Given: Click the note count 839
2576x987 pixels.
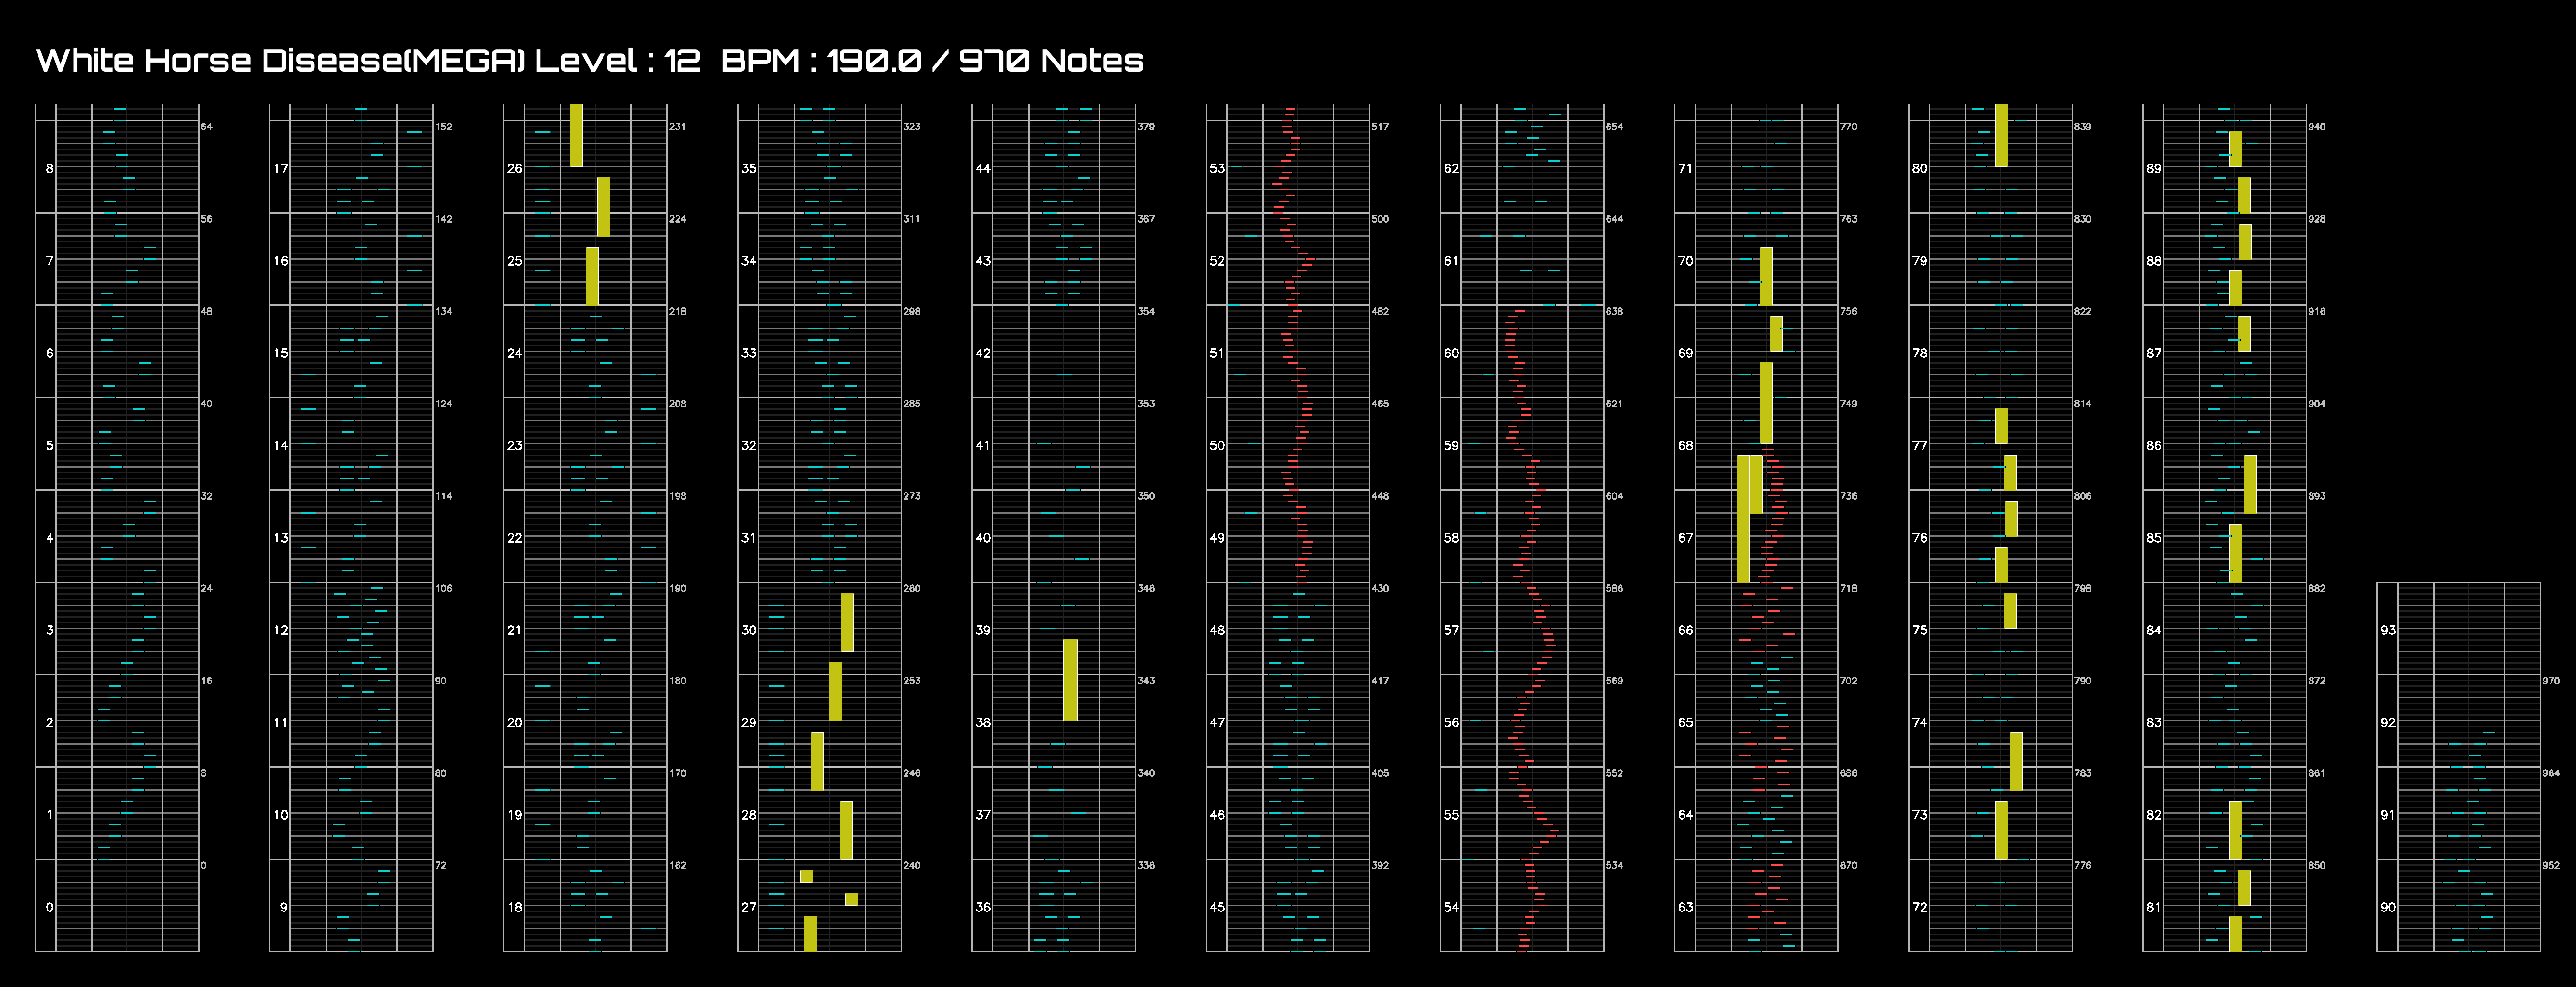Looking at the screenshot, I should coord(2082,127).
